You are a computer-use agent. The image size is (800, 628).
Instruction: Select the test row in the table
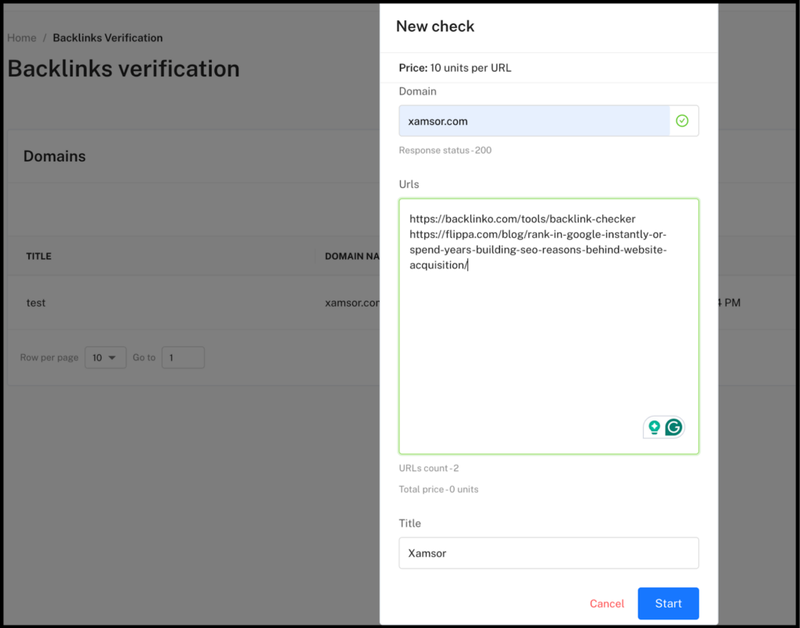(x=36, y=302)
